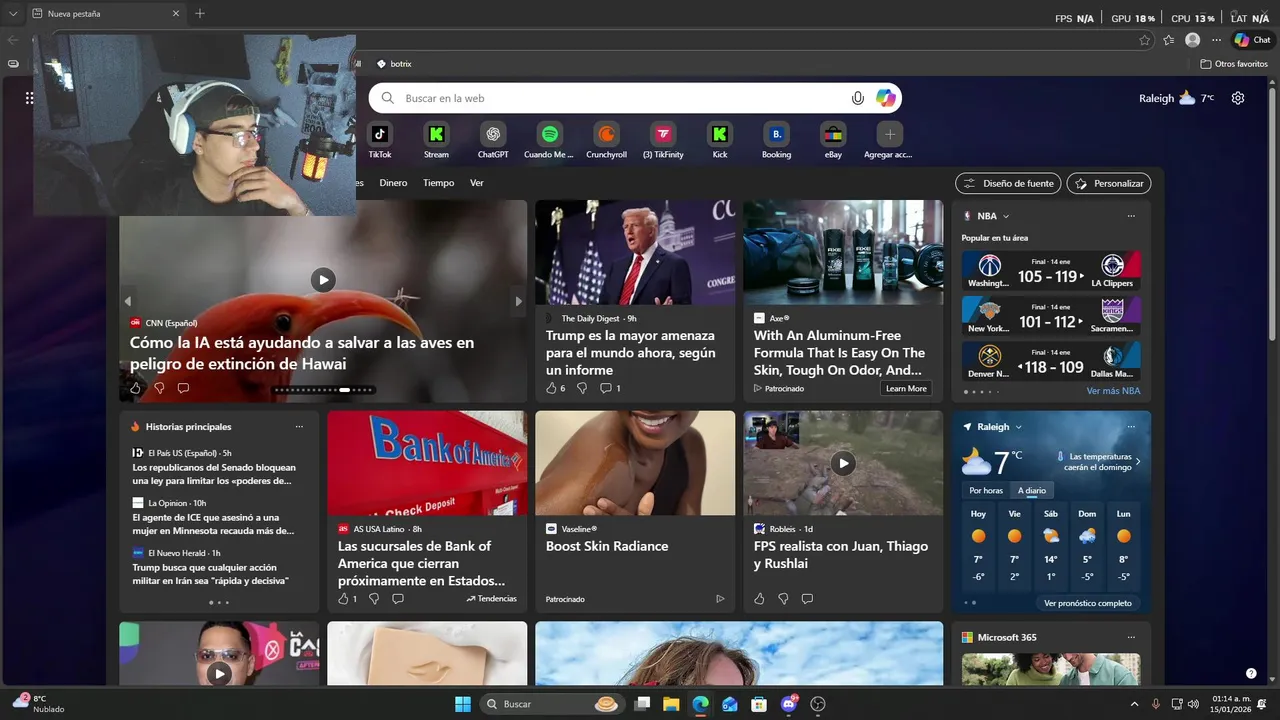Screen dimensions: 1280x720
Task: Open Washington vs LA Clippers score
Action: click(1051, 270)
